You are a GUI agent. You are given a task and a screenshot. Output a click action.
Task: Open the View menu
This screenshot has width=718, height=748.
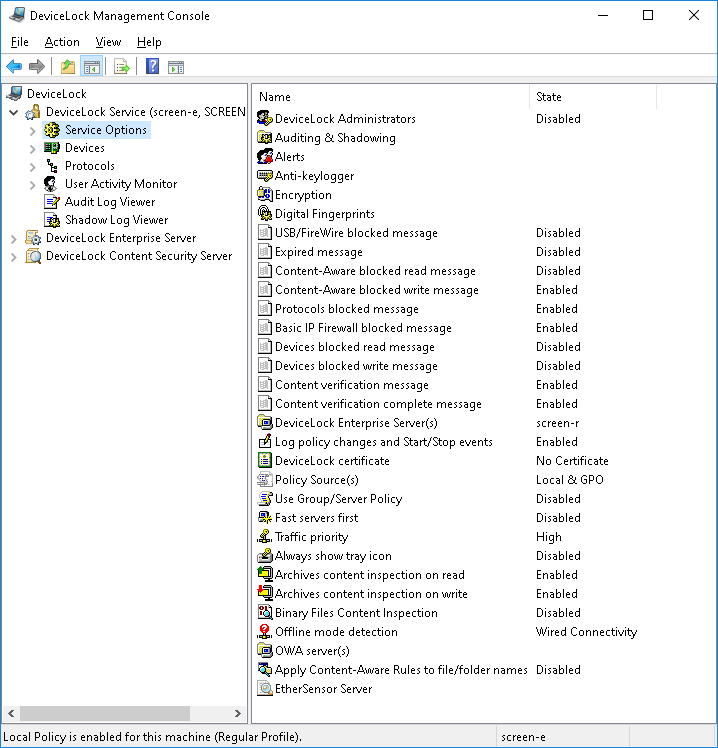(x=108, y=42)
